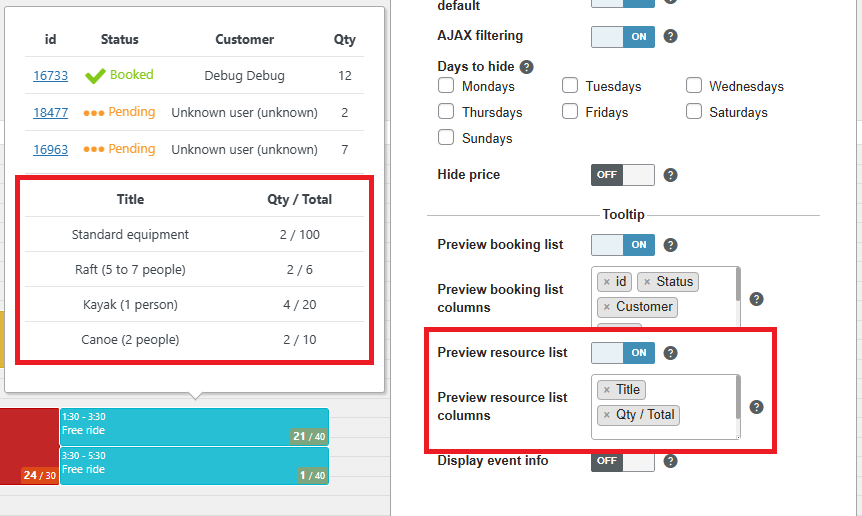Image resolution: width=862 pixels, height=516 pixels.
Task: Open booking 18477 link
Action: pos(51,113)
